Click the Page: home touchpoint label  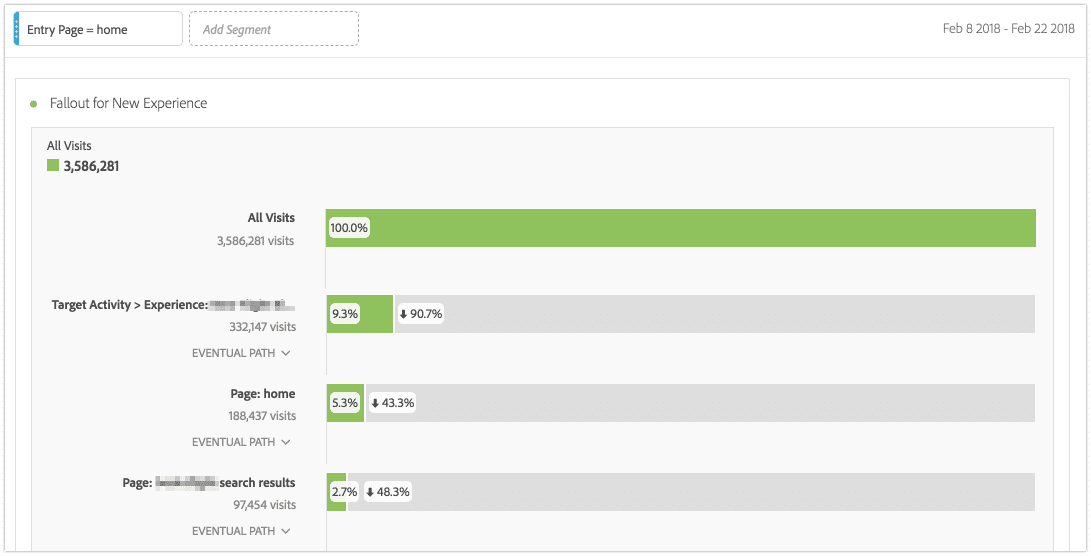click(262, 394)
